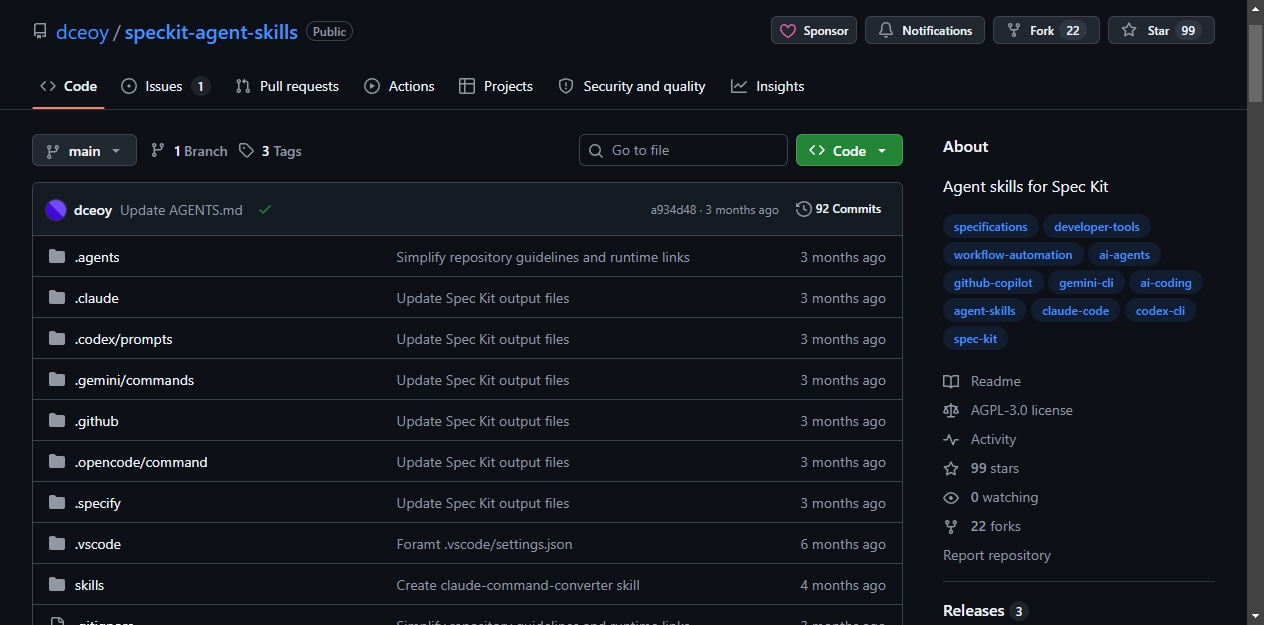
Task: Click the search icon in Go to file
Action: click(x=597, y=150)
